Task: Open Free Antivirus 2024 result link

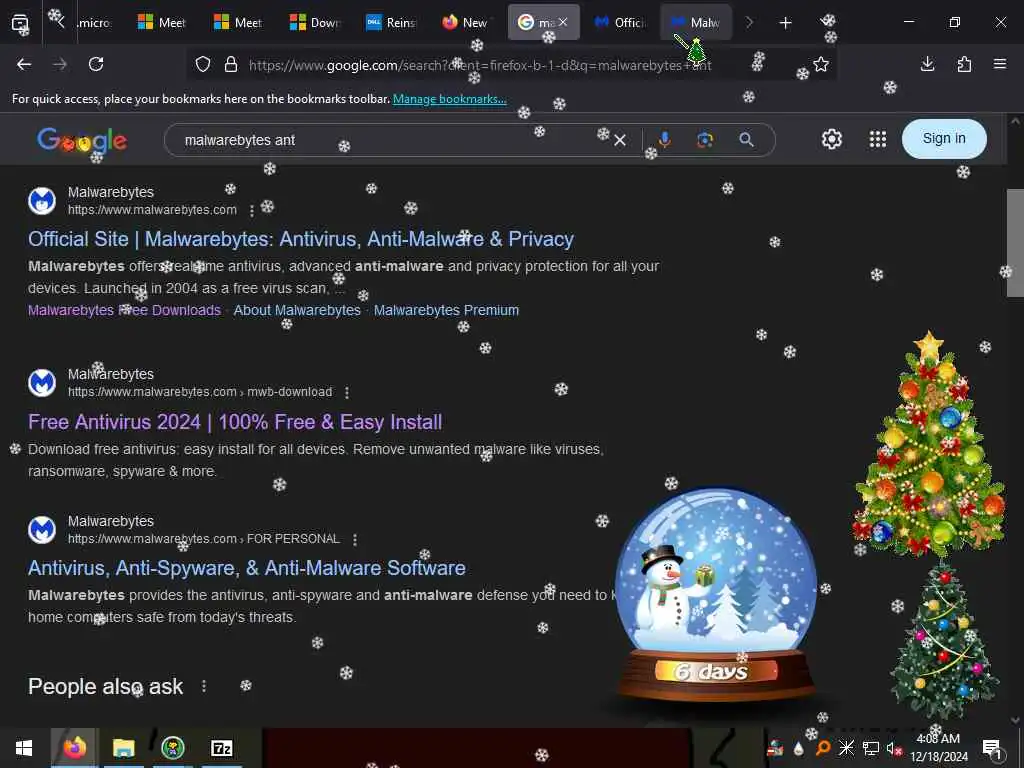Action: (x=235, y=422)
